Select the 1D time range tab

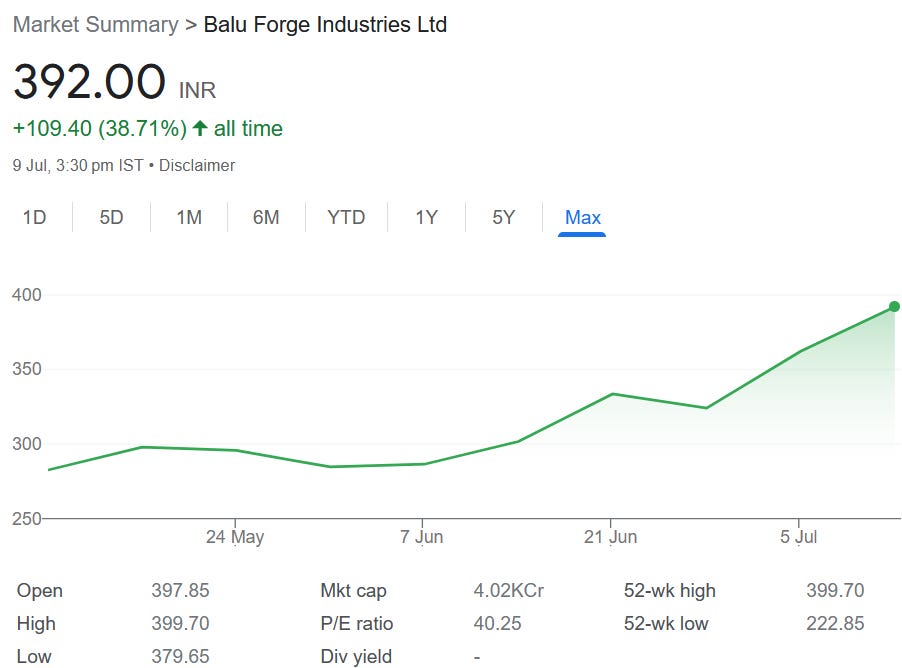[x=35, y=217]
